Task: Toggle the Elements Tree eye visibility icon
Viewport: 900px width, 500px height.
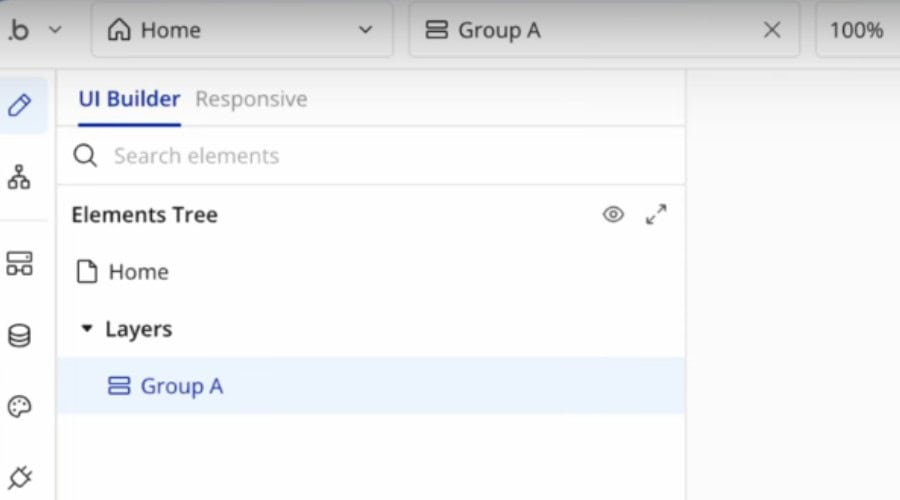Action: pyautogui.click(x=613, y=214)
